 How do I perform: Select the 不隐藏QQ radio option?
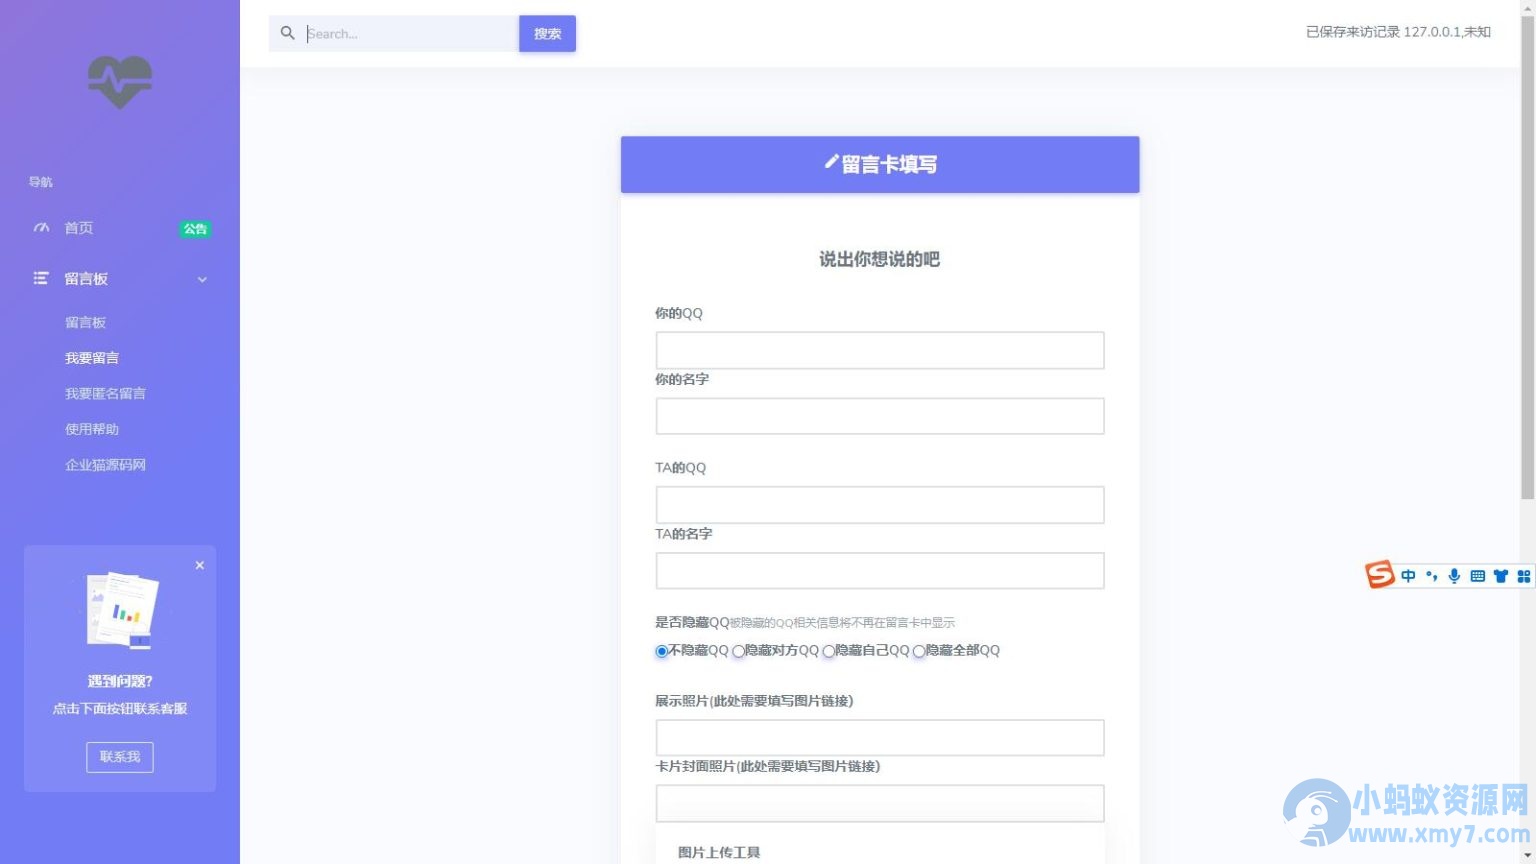pyautogui.click(x=662, y=651)
